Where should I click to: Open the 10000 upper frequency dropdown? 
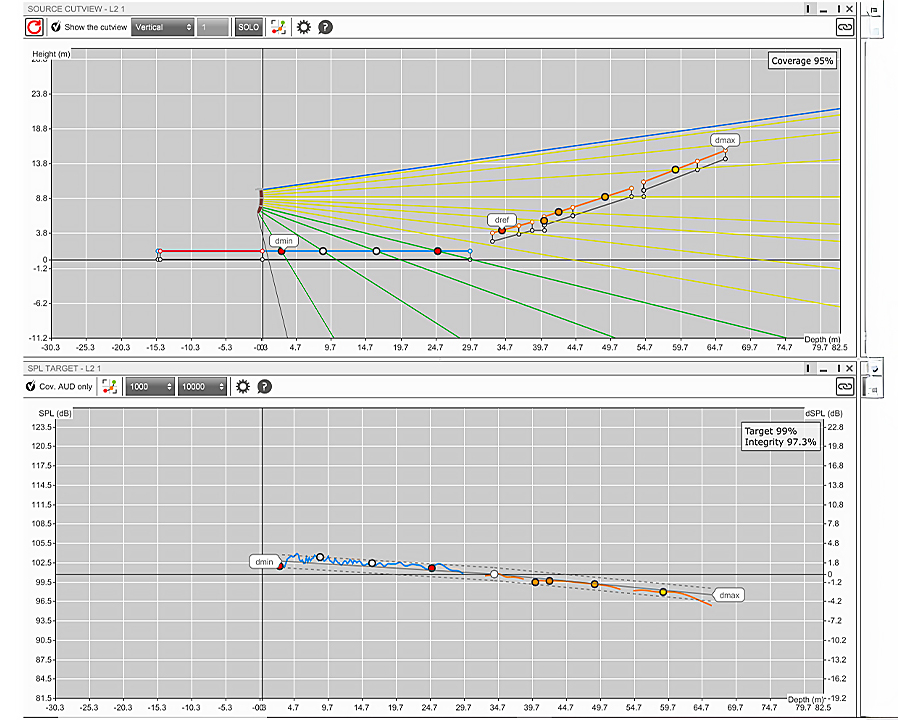tap(203, 386)
